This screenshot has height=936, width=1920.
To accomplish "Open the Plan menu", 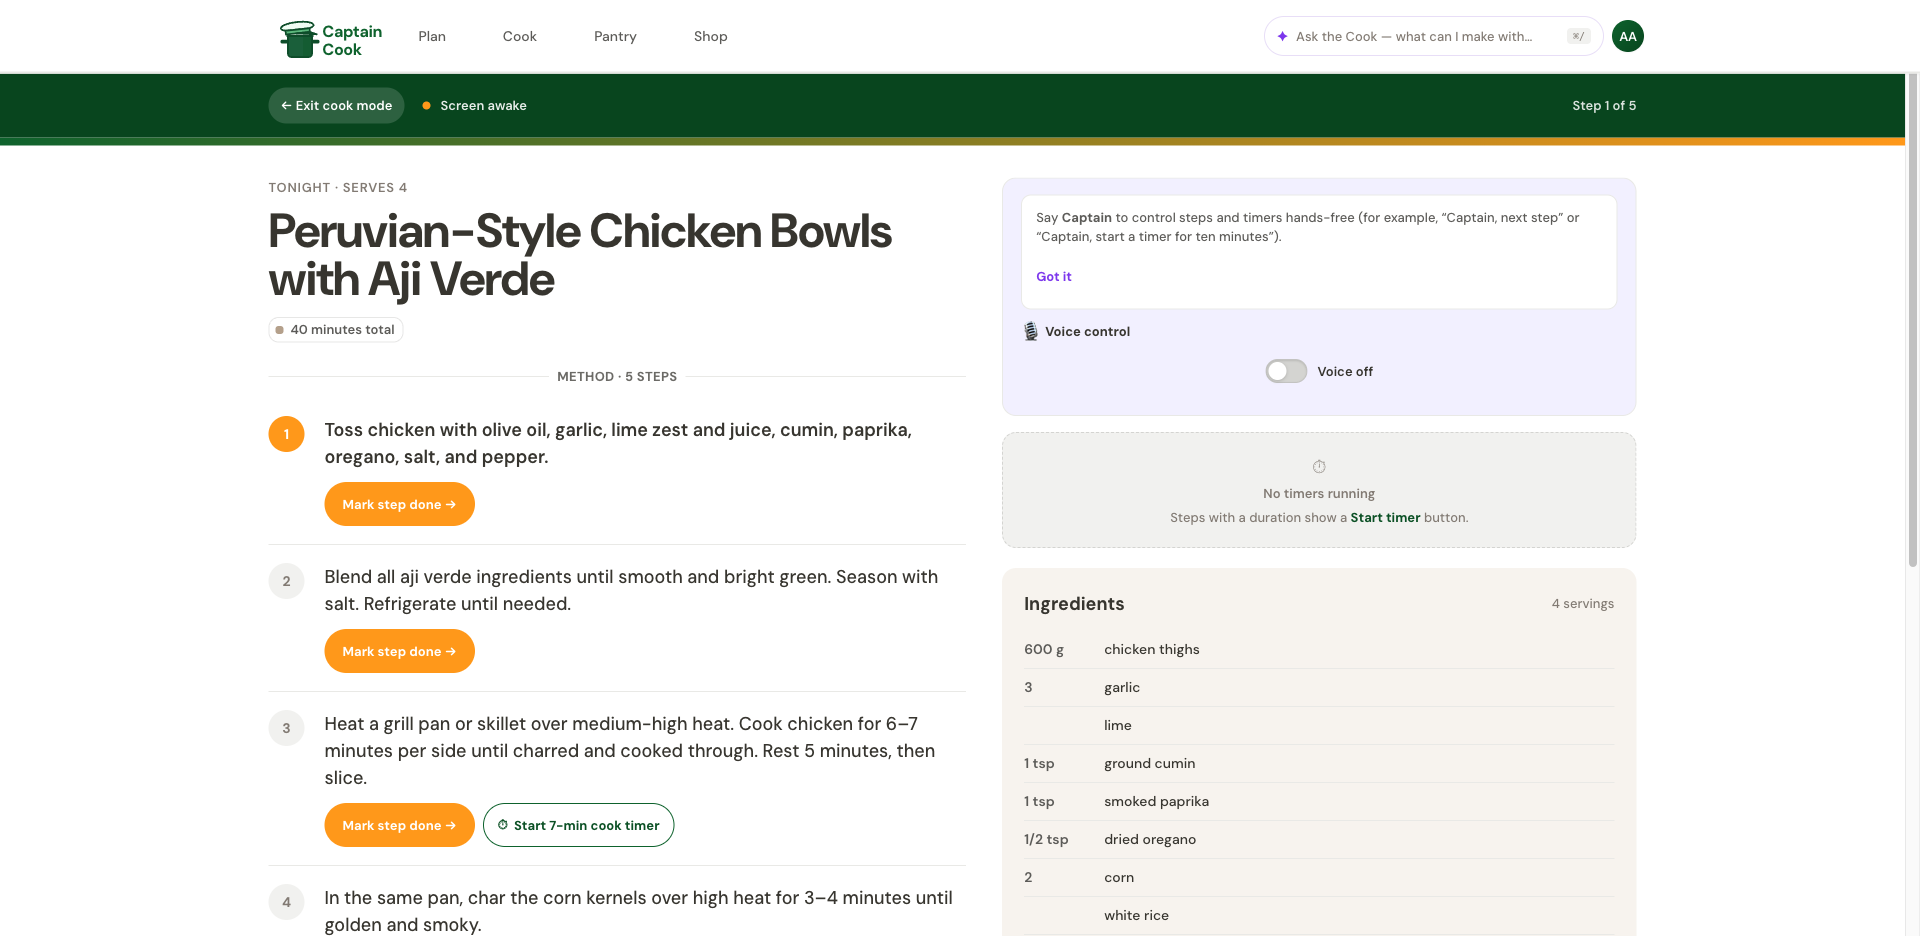I will [x=432, y=36].
